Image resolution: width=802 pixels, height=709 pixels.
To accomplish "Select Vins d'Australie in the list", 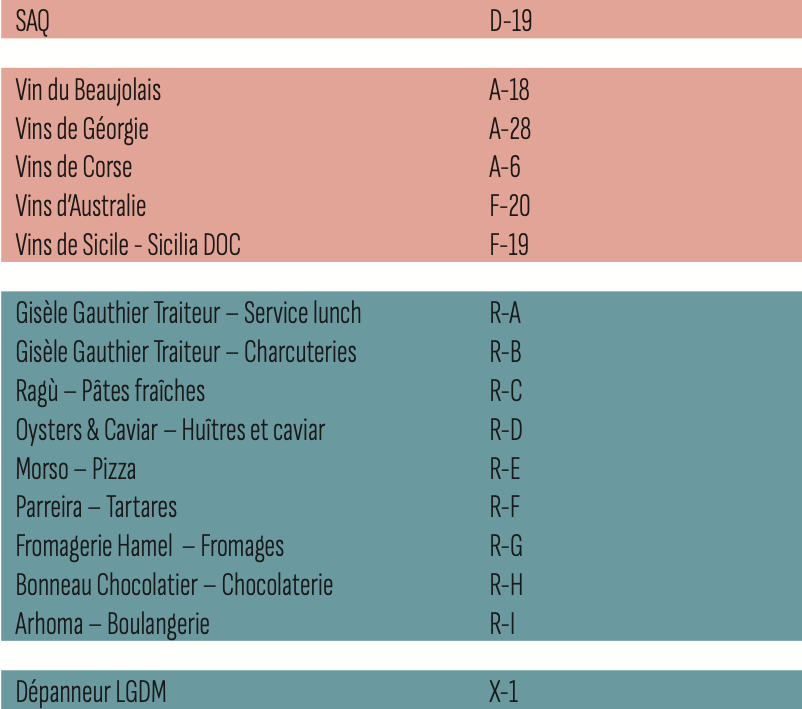I will [81, 206].
